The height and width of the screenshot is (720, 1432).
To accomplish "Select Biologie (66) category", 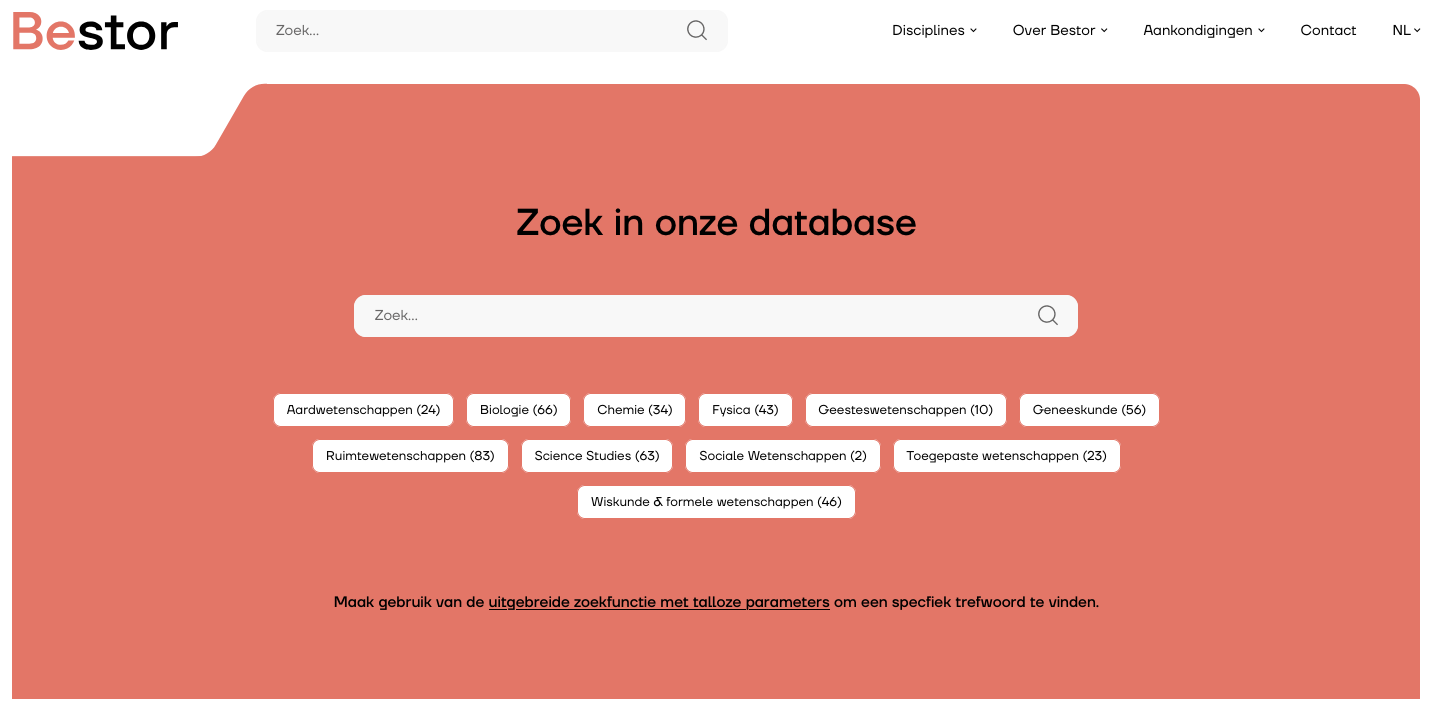I will pos(518,410).
